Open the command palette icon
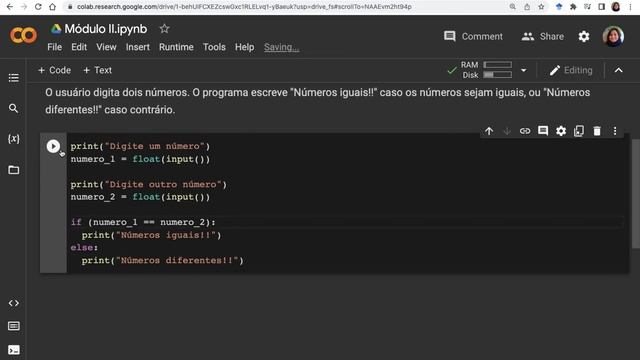The image size is (640, 360). (x=13, y=326)
